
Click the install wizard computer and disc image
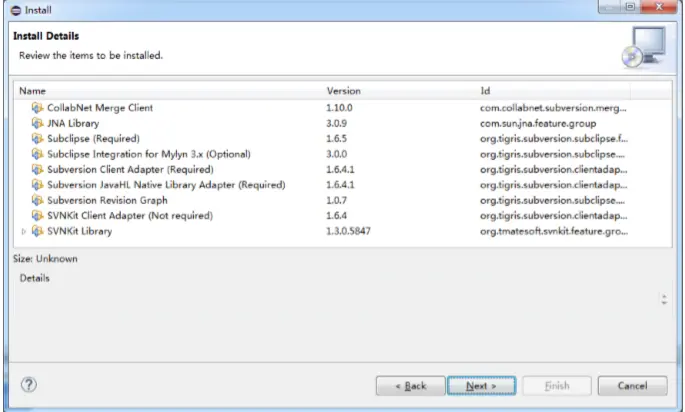pos(644,48)
